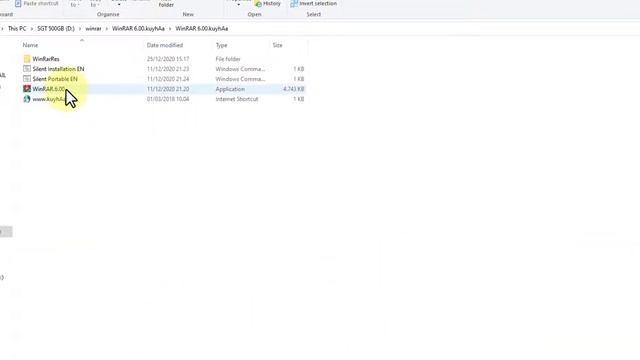This screenshot has height=360, width=640.
Task: Click the 4.743 KB size cell
Action: tap(293, 89)
